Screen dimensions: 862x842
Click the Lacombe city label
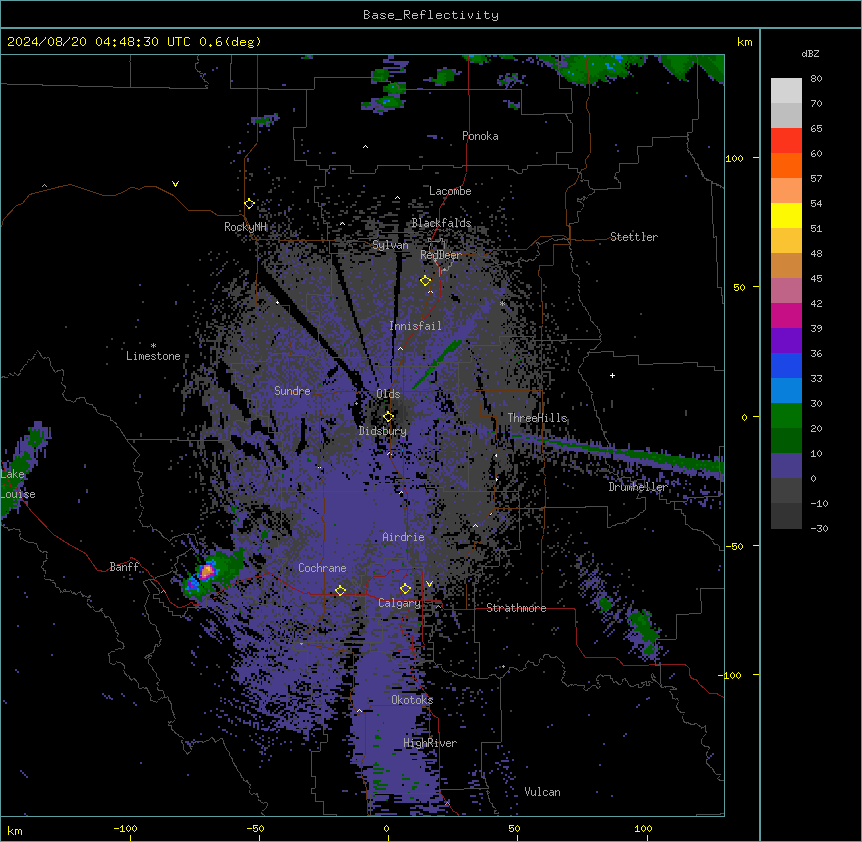[x=450, y=191]
